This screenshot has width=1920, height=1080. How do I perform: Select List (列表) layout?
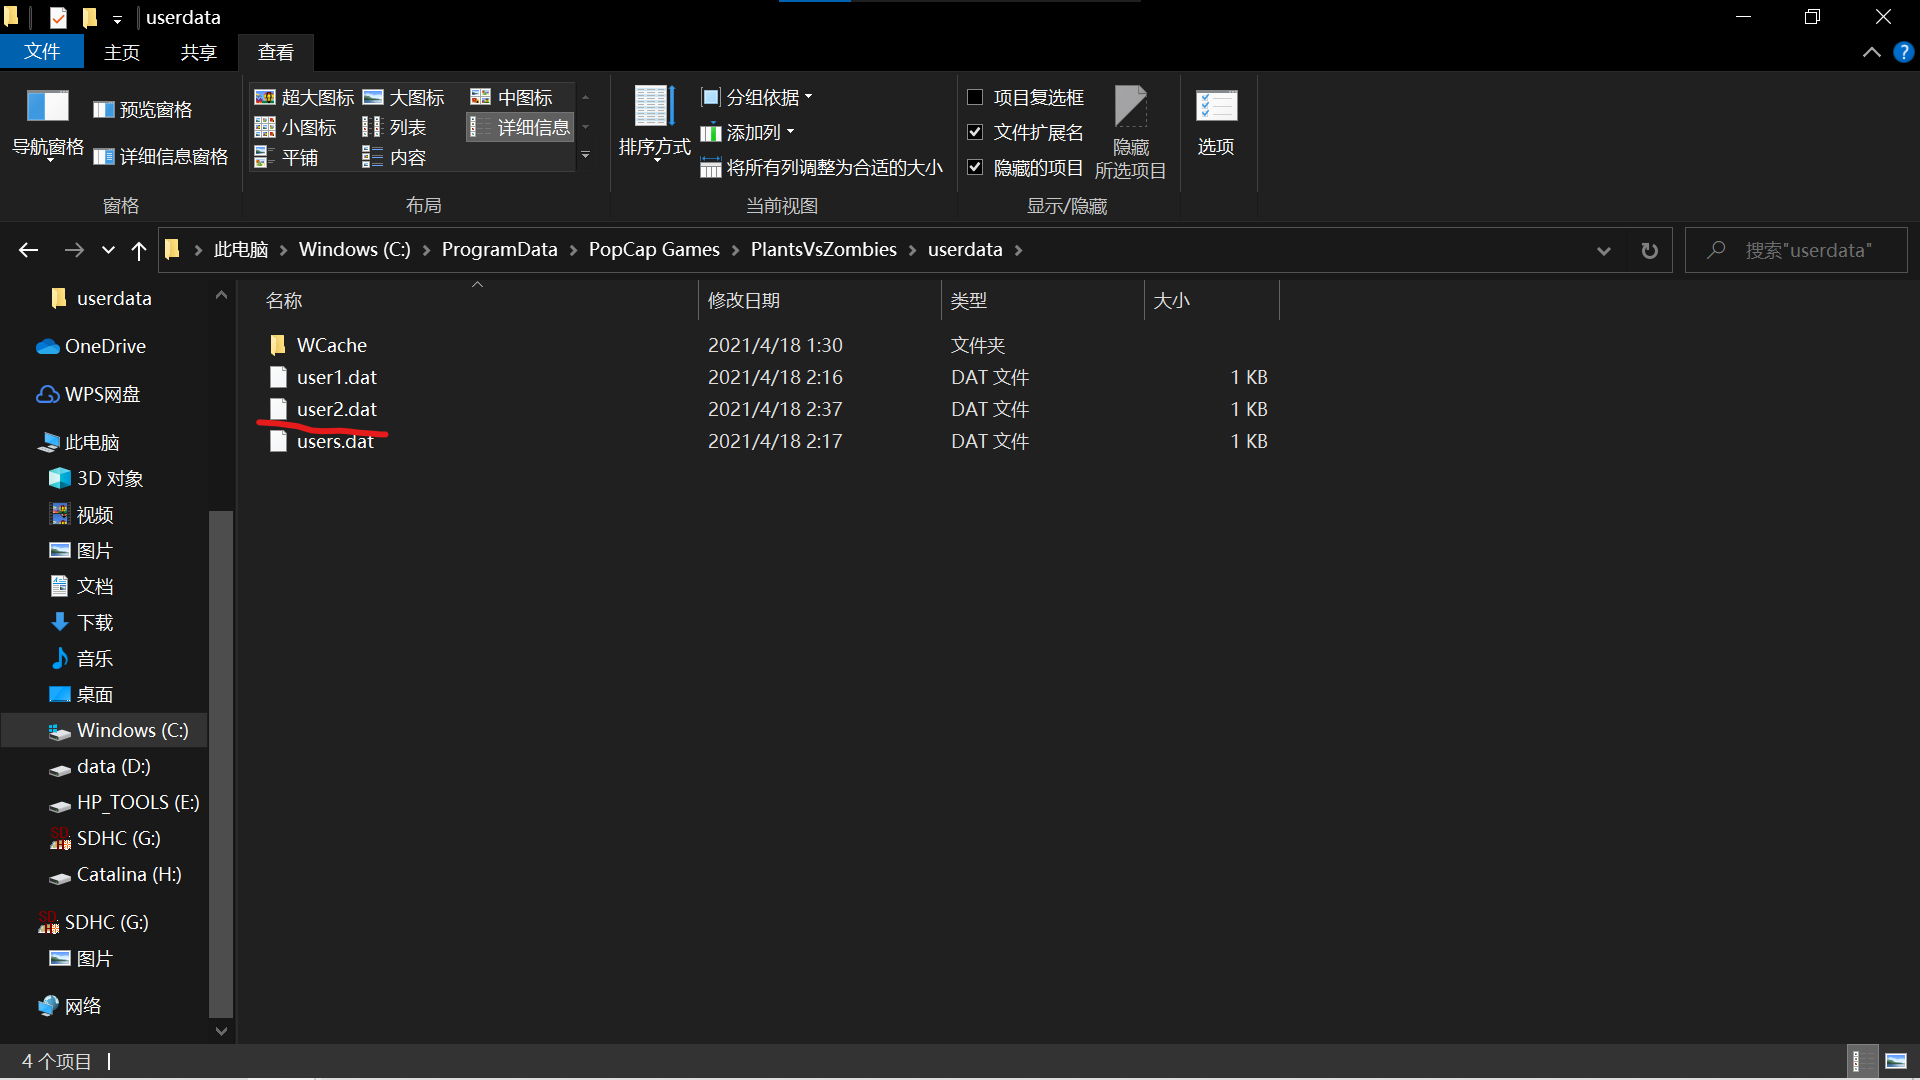[394, 127]
